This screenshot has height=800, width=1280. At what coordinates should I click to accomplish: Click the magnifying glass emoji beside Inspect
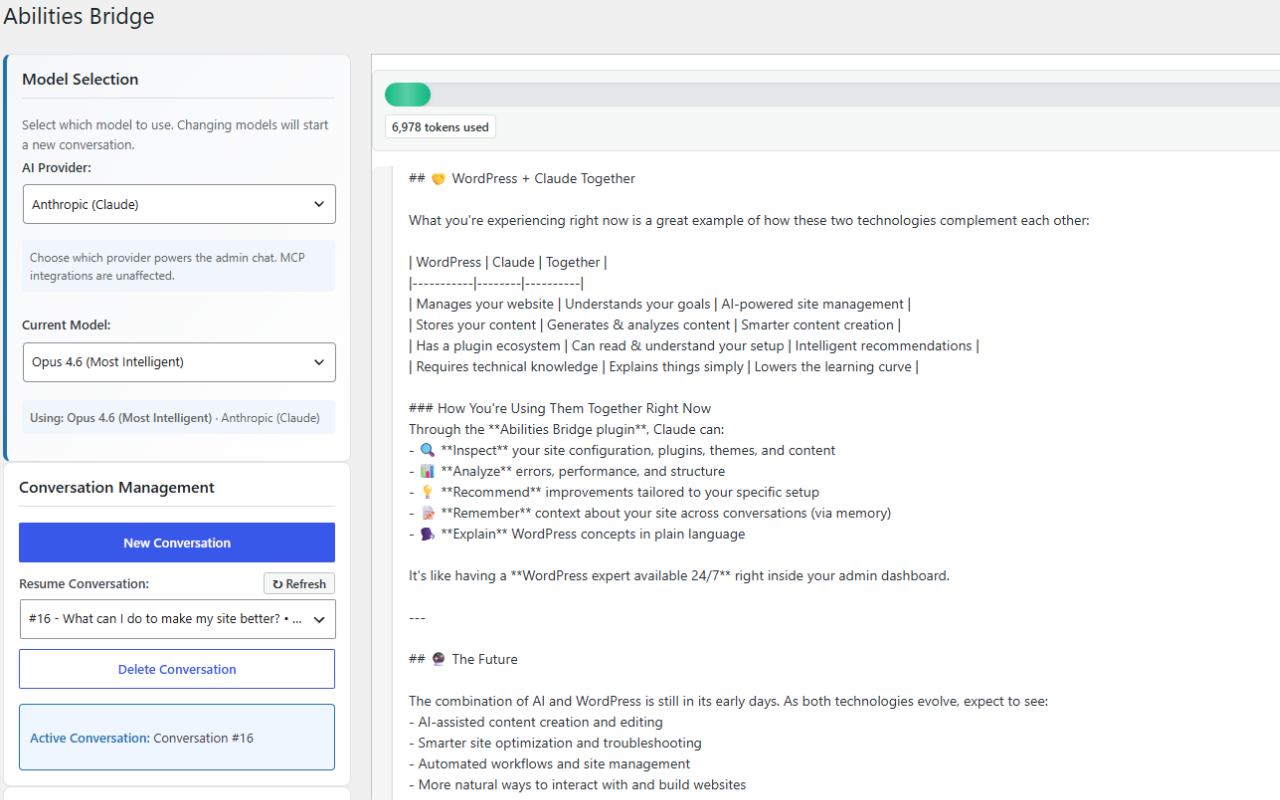427,451
